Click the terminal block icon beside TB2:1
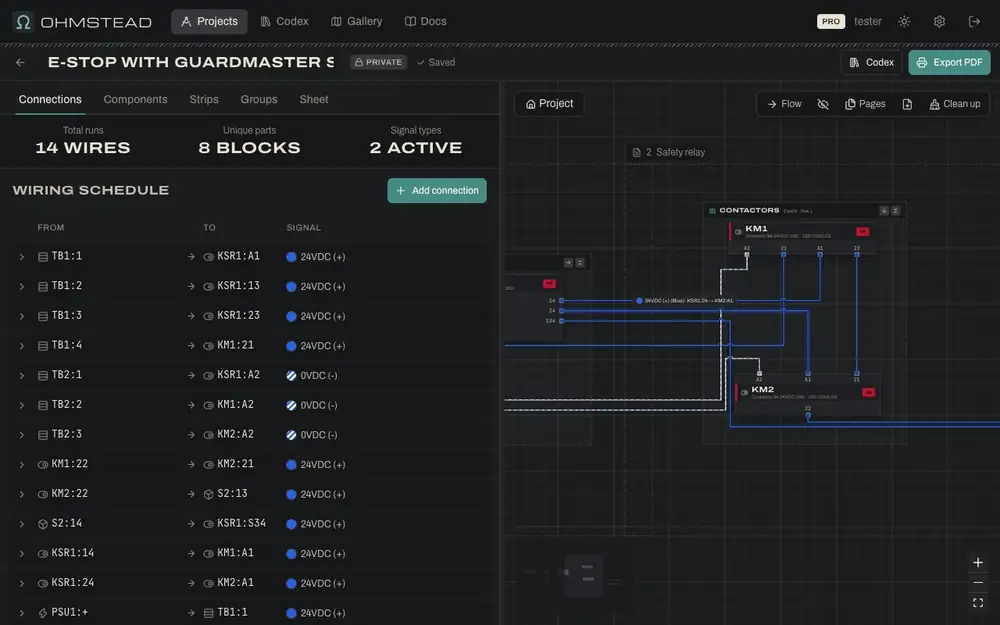This screenshot has height=625, width=1000. [43, 376]
